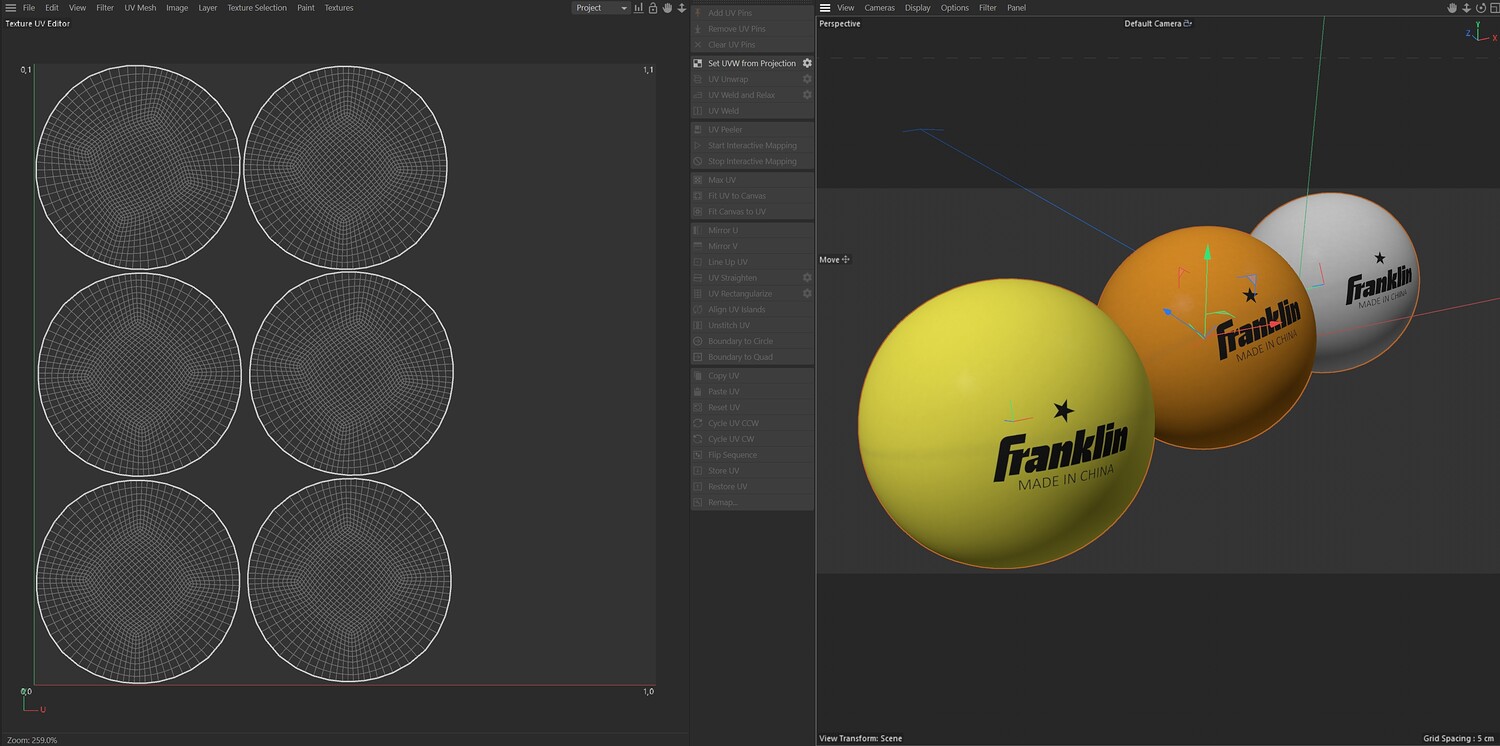Click the Default Camera label
This screenshot has height=746, width=1500.
[1153, 24]
